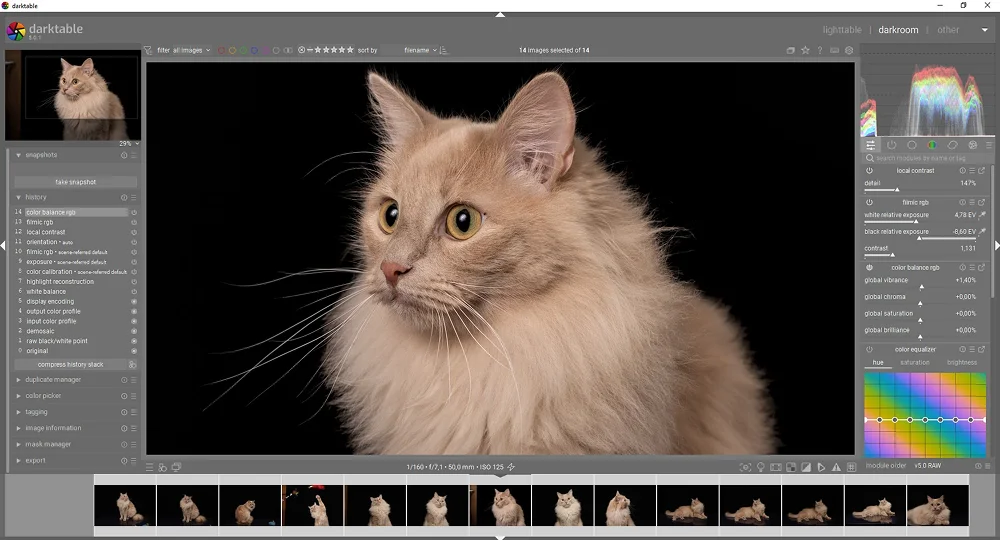
Task: Switch to the lighttable view
Action: pyautogui.click(x=841, y=30)
